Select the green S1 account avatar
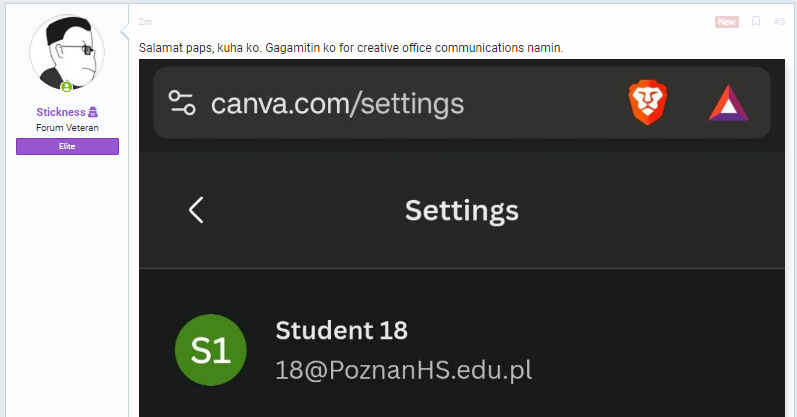The height and width of the screenshot is (417, 797). click(x=210, y=350)
